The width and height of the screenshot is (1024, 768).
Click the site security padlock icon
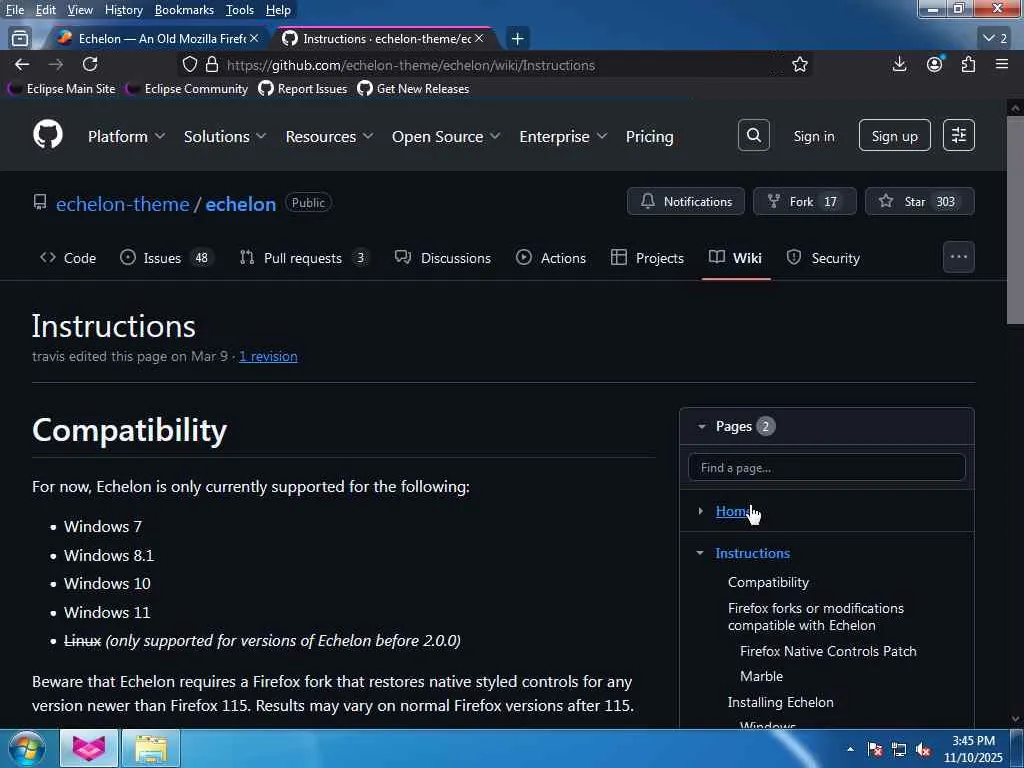(x=212, y=65)
